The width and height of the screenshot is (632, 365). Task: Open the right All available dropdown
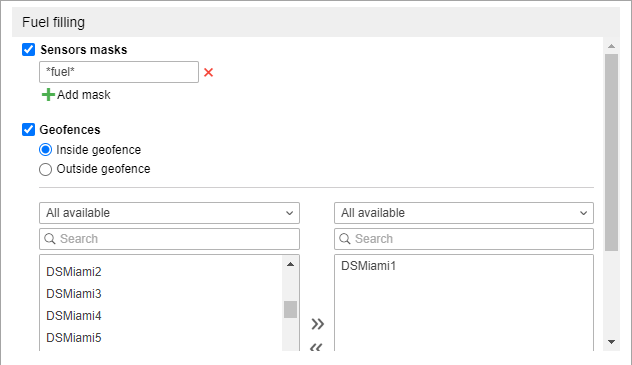(464, 213)
